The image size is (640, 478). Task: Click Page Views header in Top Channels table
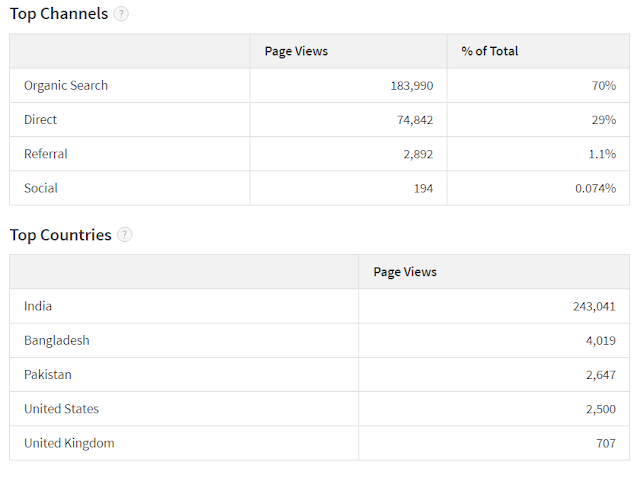(x=296, y=51)
